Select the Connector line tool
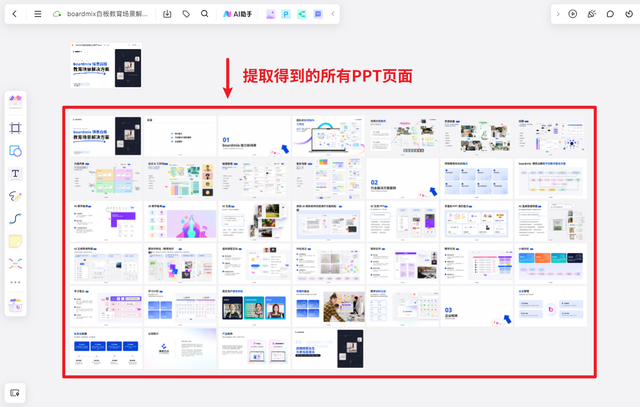 (16, 219)
